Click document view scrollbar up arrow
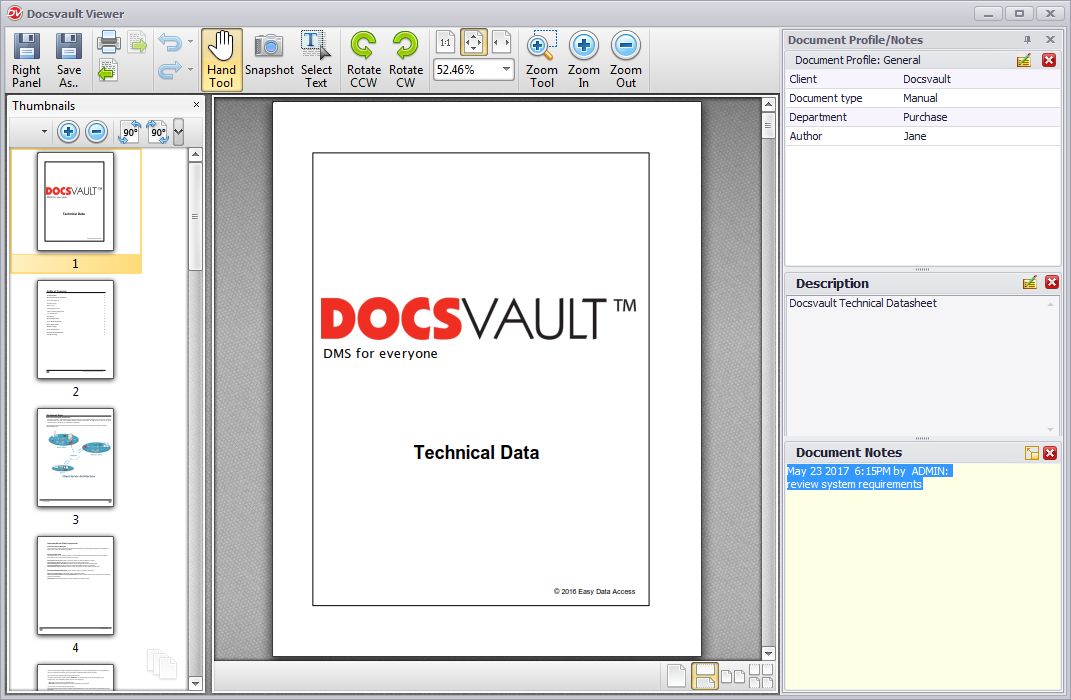Image resolution: width=1071 pixels, height=700 pixels. [768, 104]
